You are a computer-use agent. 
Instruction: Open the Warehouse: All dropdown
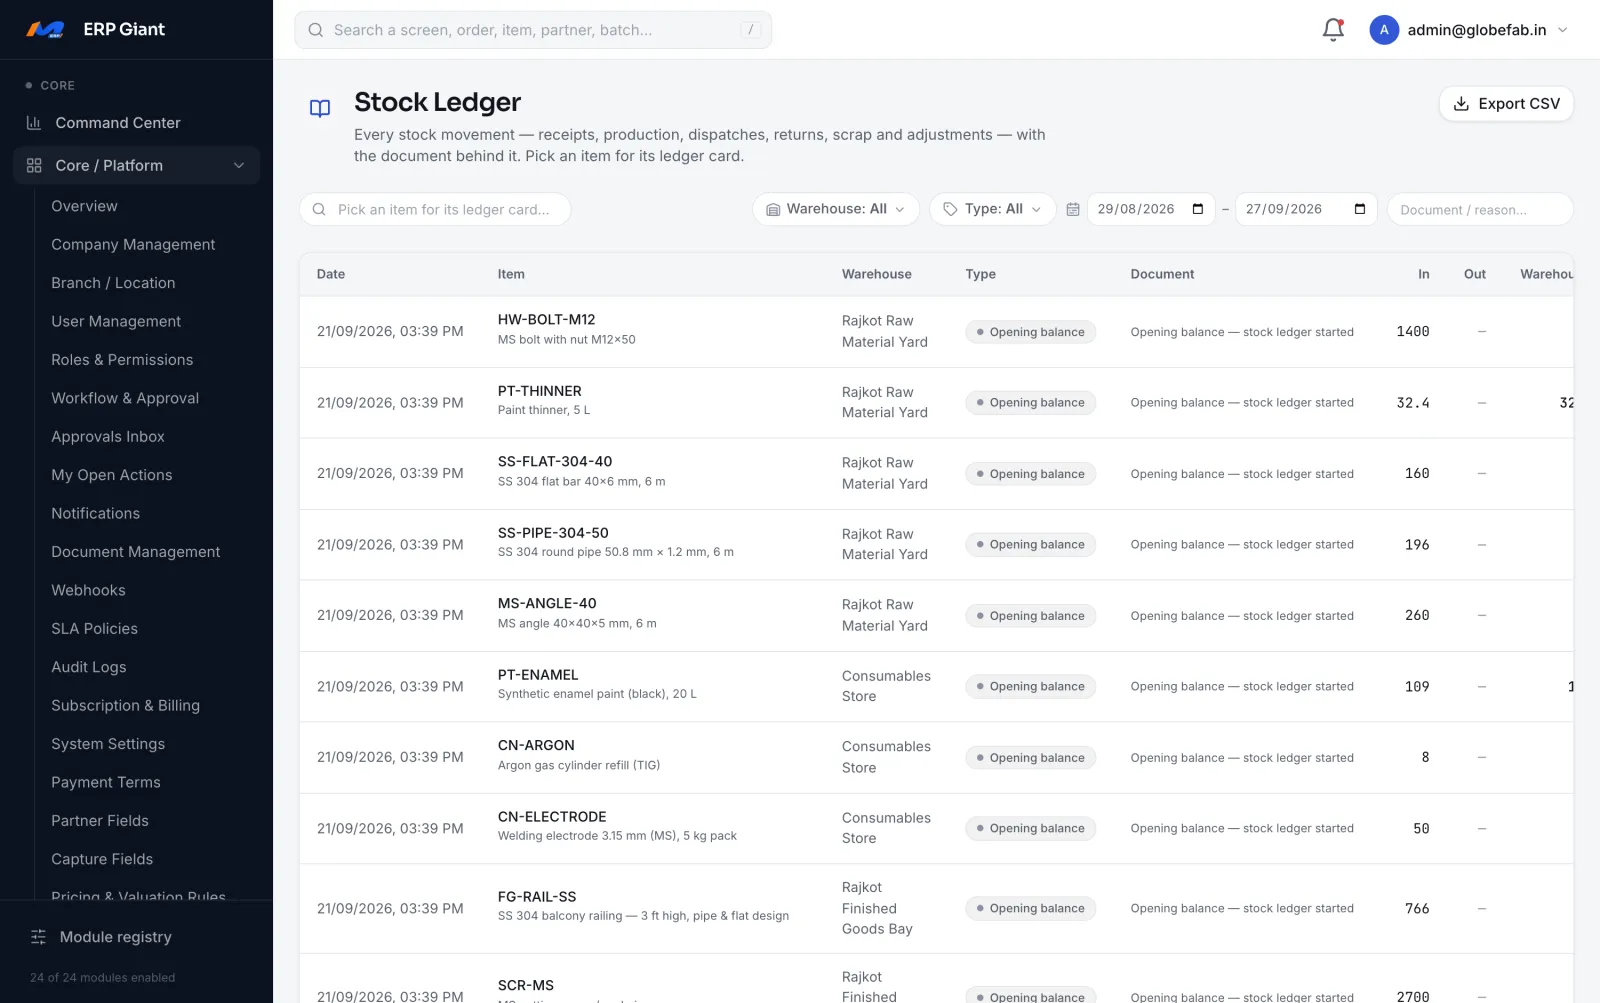coord(836,209)
